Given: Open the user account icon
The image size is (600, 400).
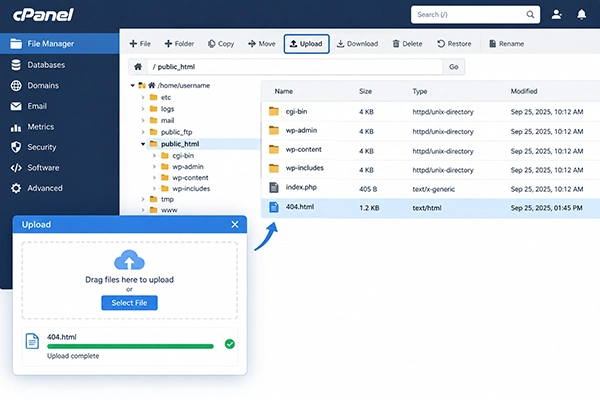Looking at the screenshot, I should [x=556, y=15].
